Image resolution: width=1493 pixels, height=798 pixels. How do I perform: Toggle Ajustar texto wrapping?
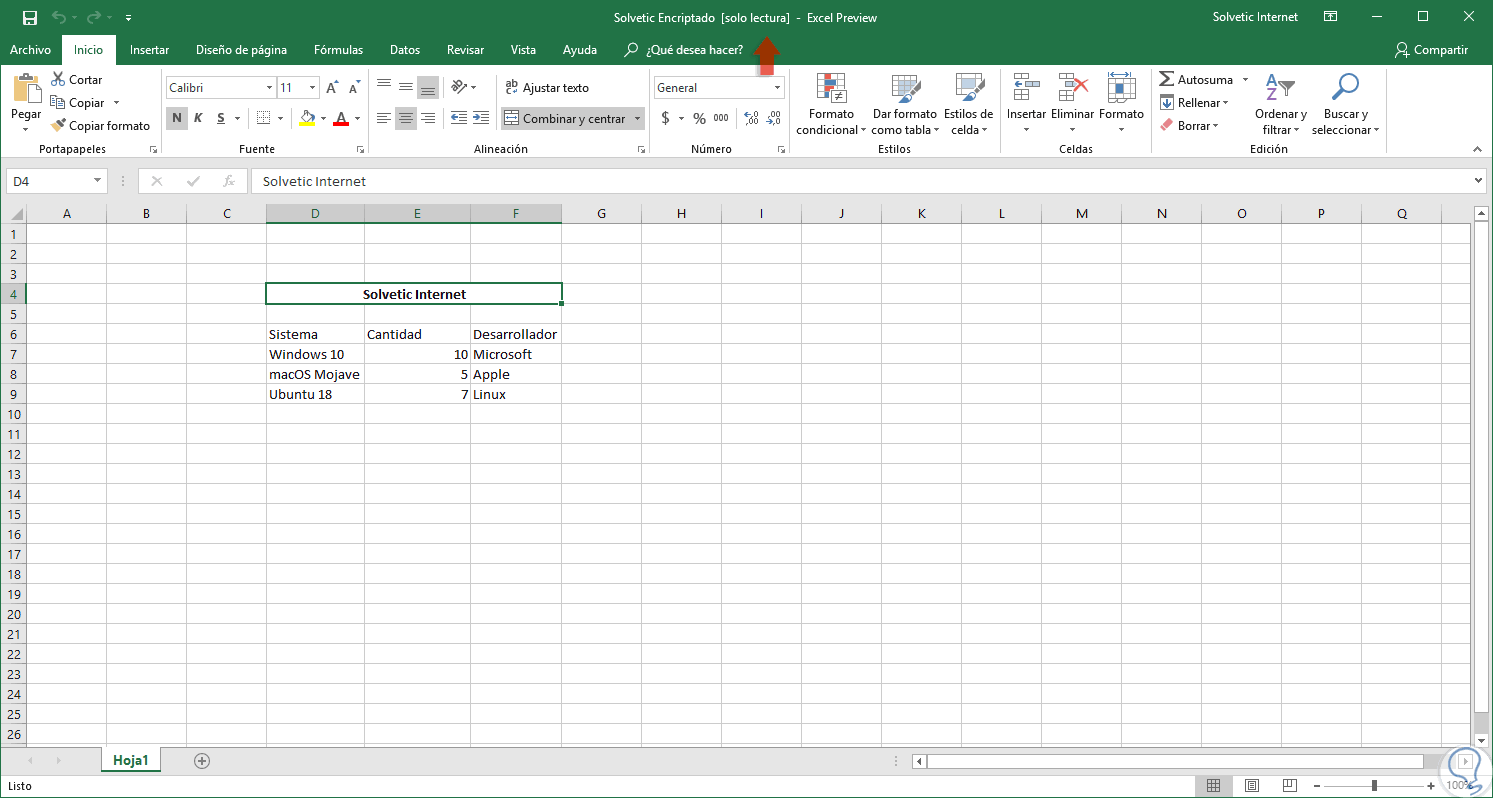[547, 88]
